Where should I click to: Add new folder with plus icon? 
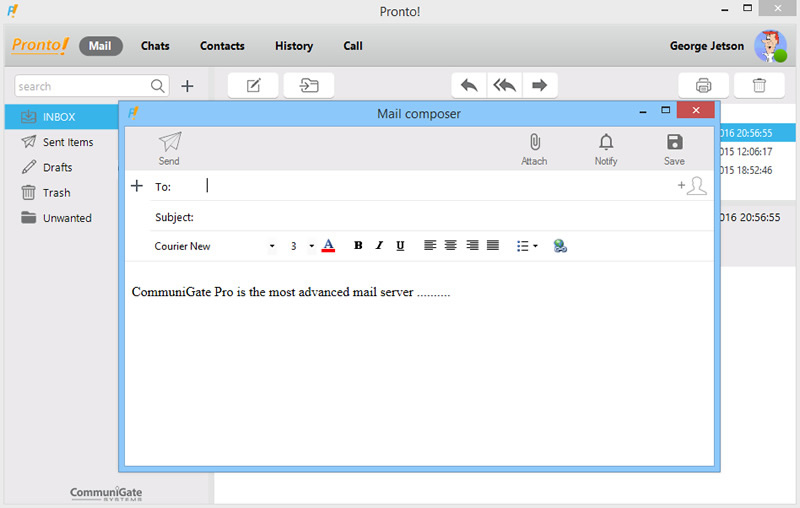pos(187,86)
